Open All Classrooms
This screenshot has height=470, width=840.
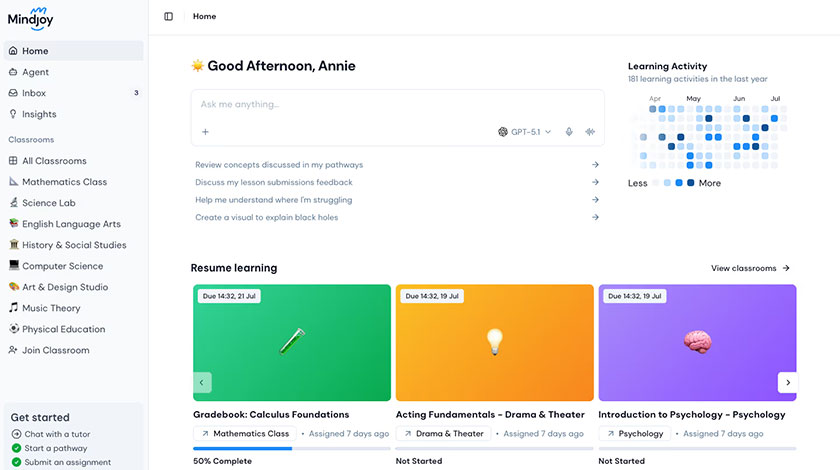[73, 161]
